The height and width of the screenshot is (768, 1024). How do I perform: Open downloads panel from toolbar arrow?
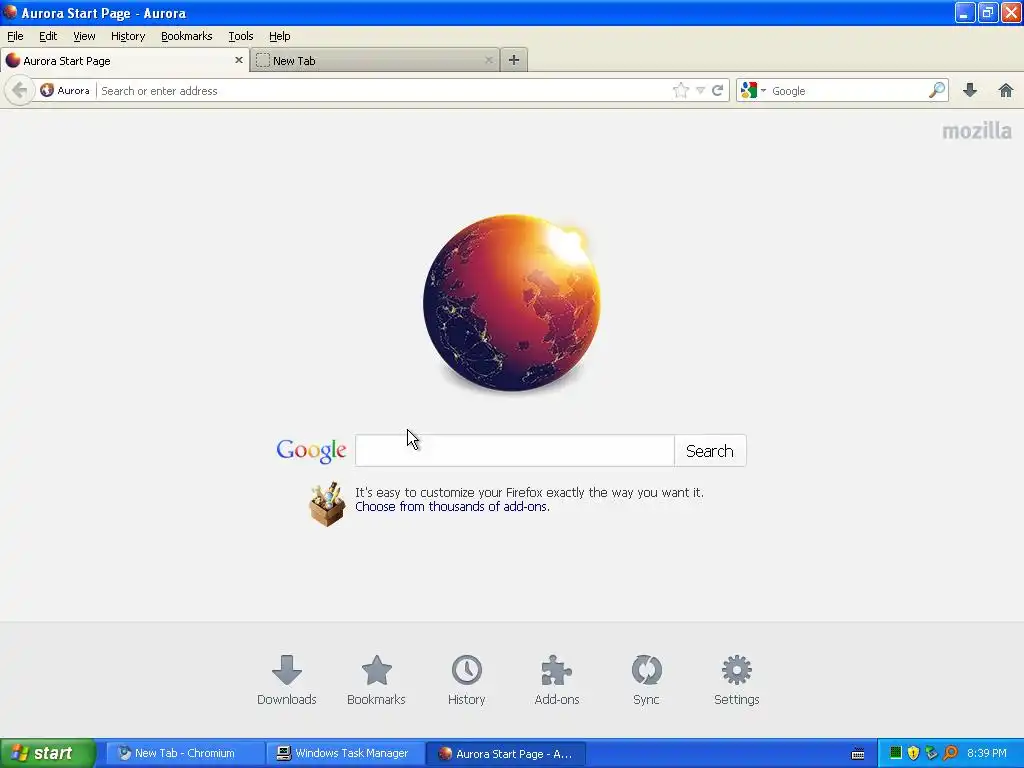970,90
